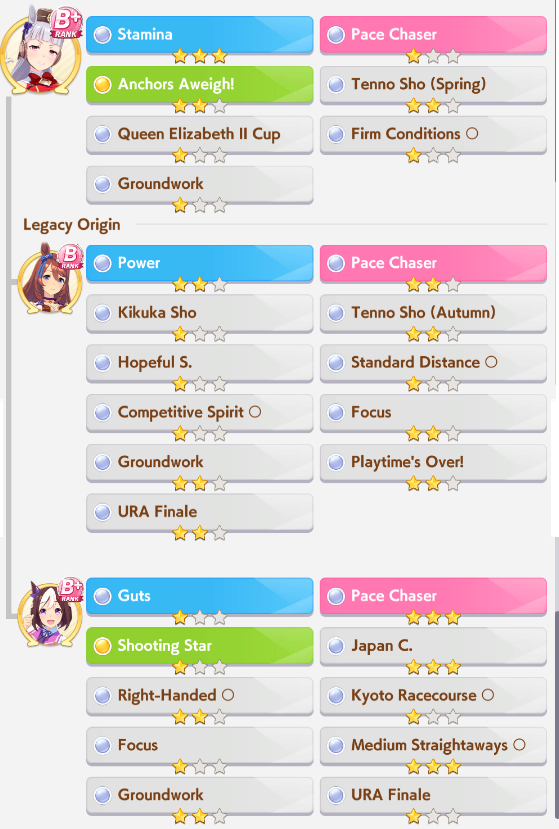The image size is (559, 829).
Task: Click the circle symbol after Medium Straightaways
Action: click(x=519, y=745)
